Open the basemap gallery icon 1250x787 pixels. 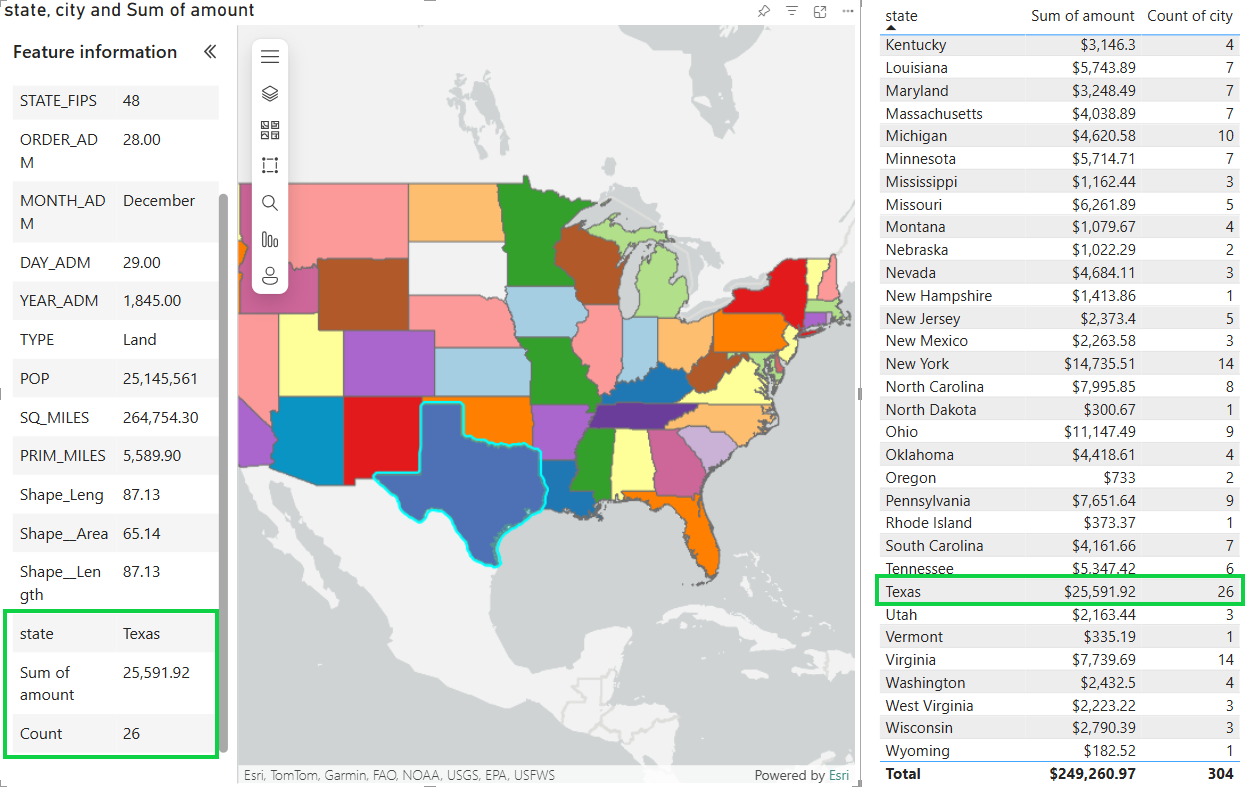pos(270,129)
